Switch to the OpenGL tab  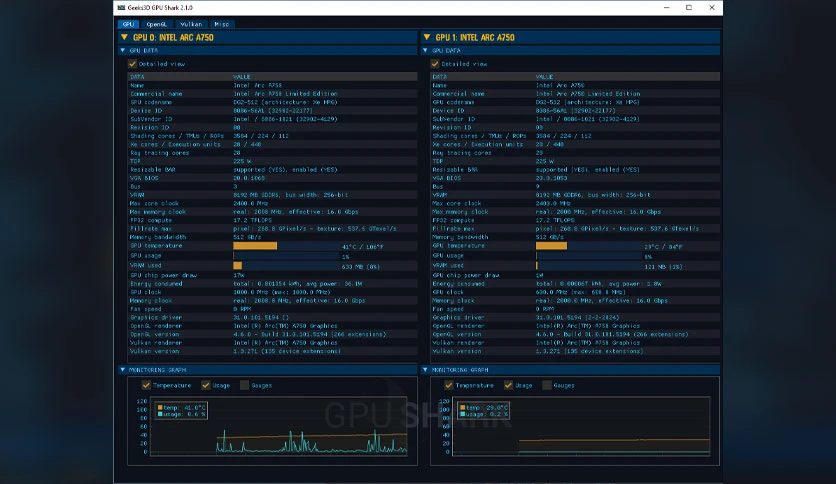[156, 24]
